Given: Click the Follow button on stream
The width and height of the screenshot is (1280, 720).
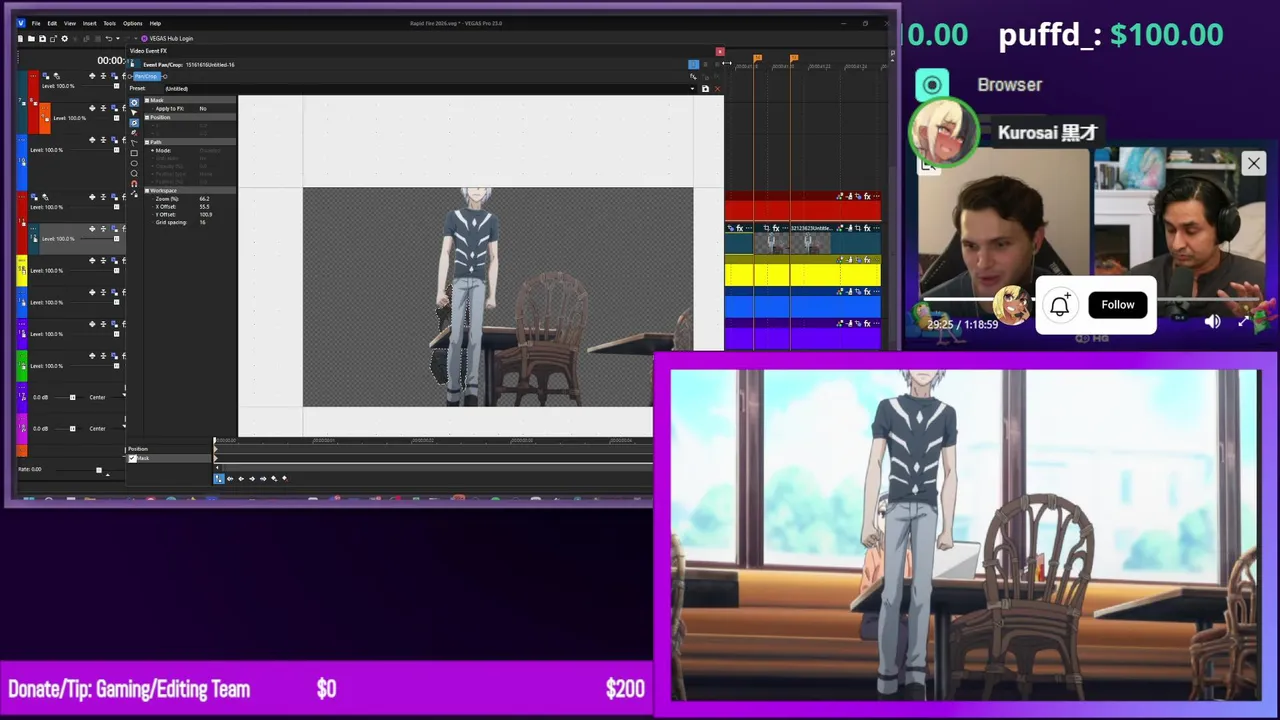Looking at the screenshot, I should pos(1118,305).
